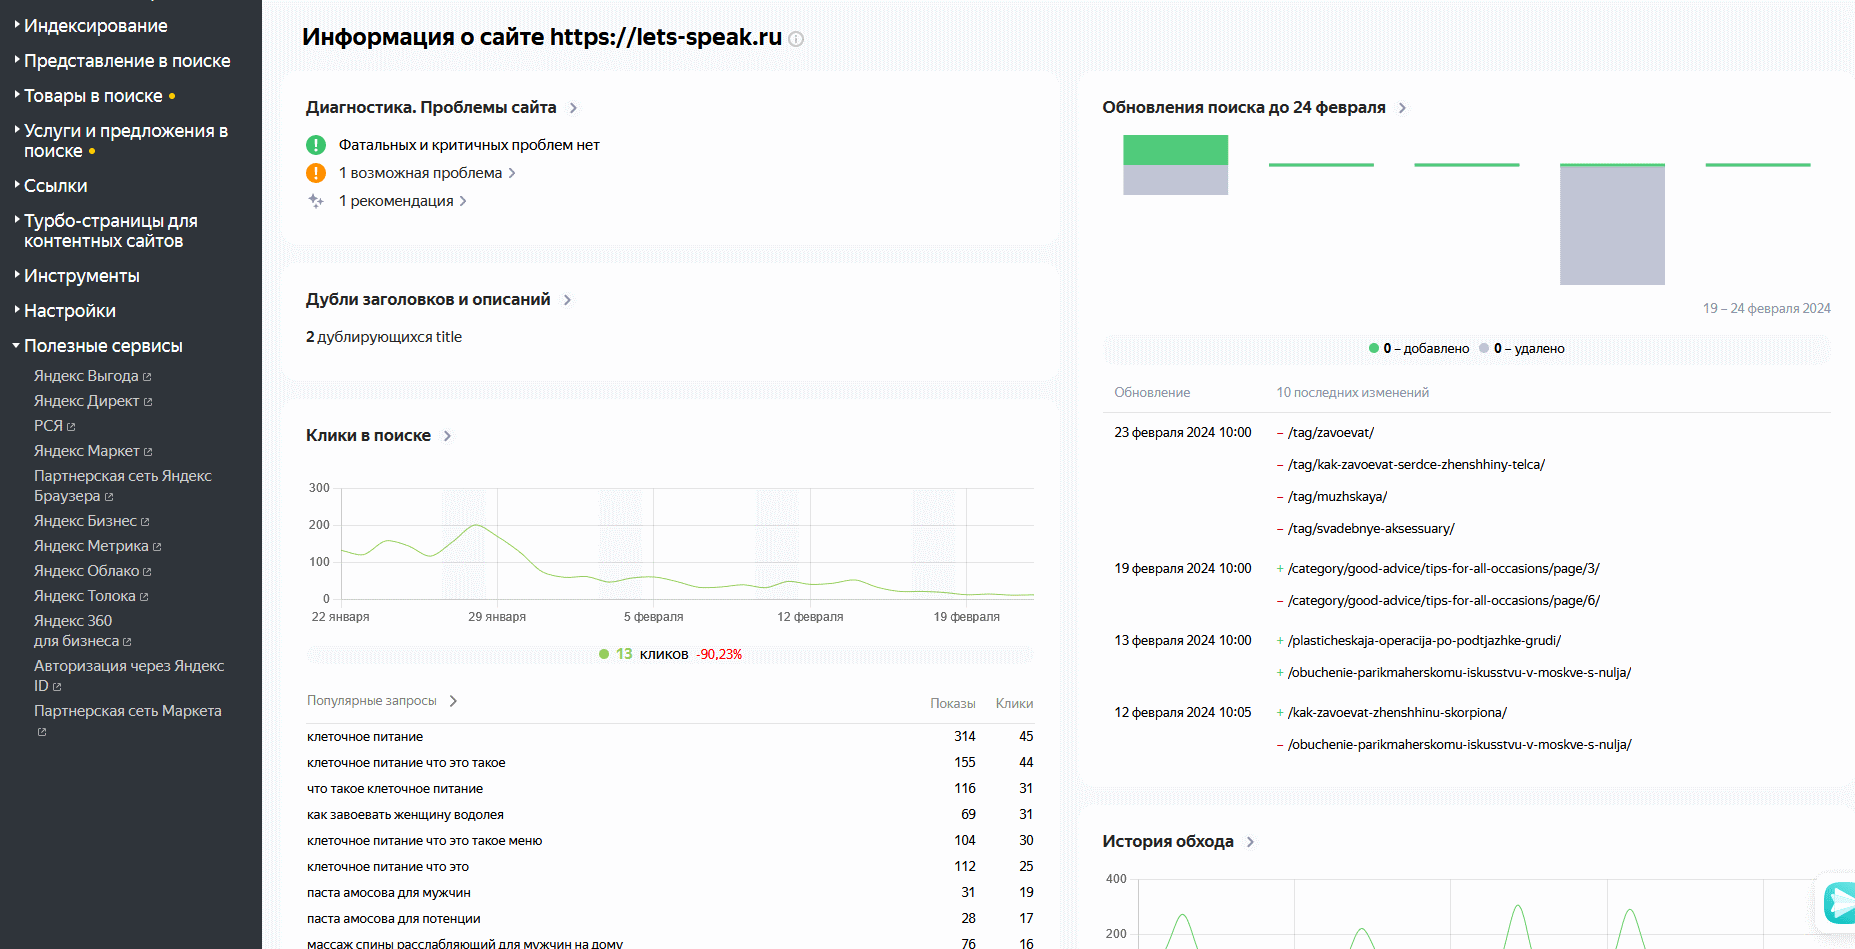View the 1 рекомендация details
The height and width of the screenshot is (949, 1855).
click(403, 201)
